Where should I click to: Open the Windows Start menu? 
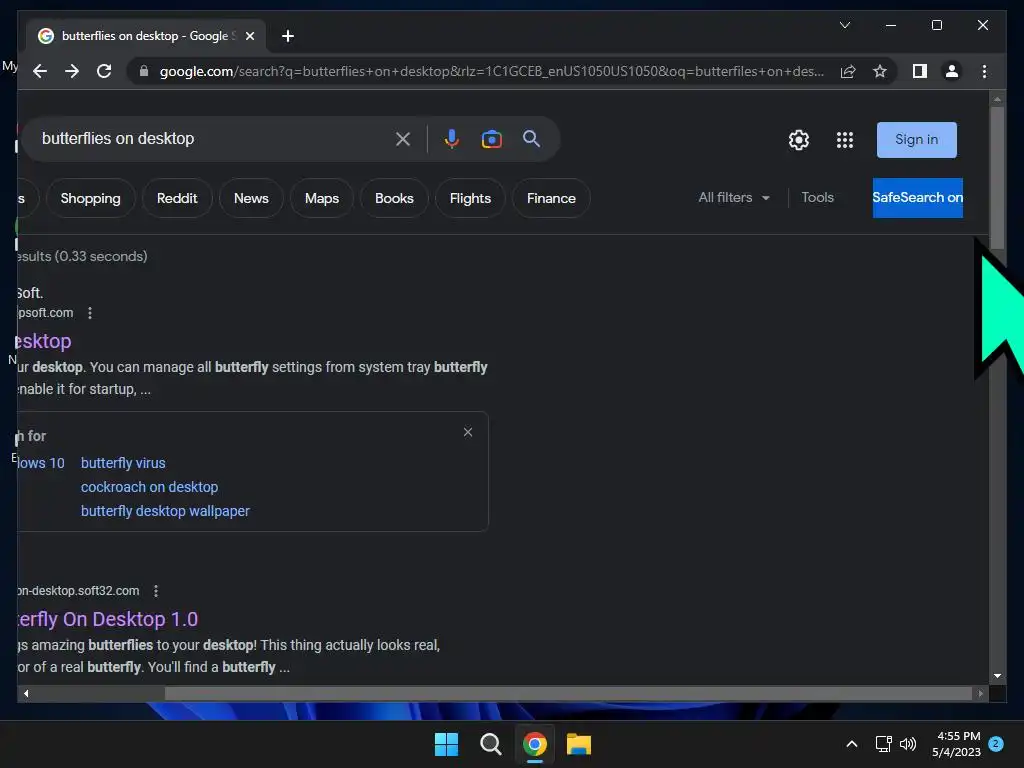[447, 744]
